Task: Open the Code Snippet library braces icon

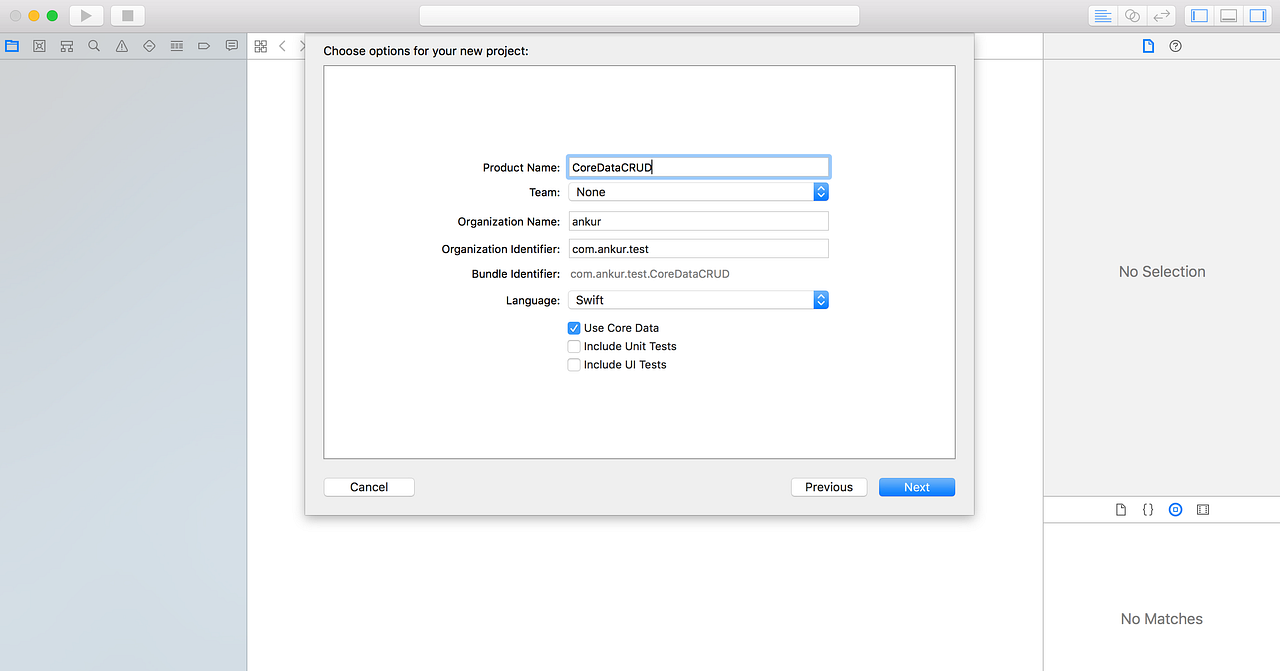Action: [x=1147, y=509]
